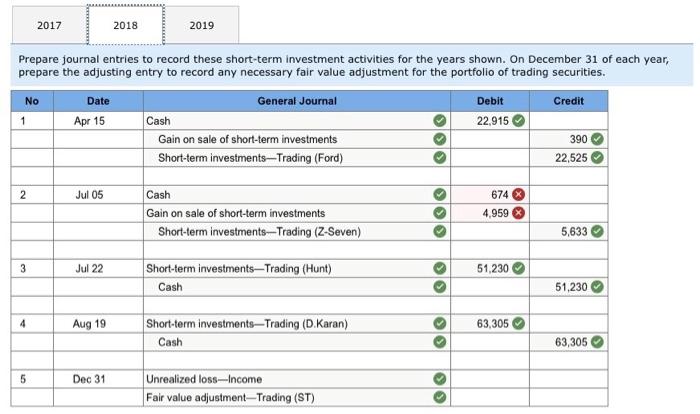Click the Cash account in entry 1

click(x=297, y=121)
